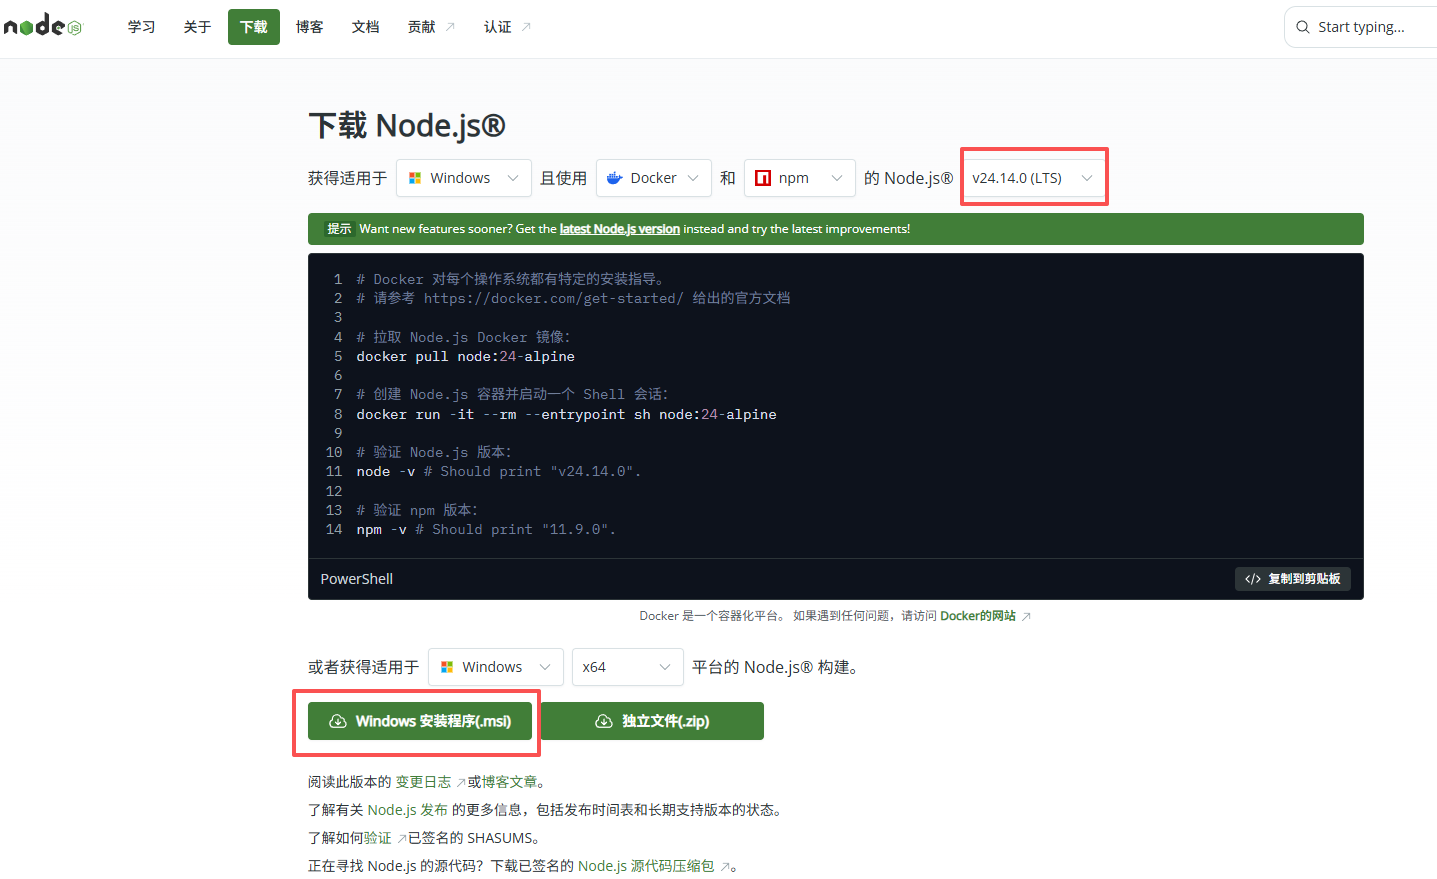
Task: Click the Windows logo in the lower platform dropdown
Action: point(447,667)
